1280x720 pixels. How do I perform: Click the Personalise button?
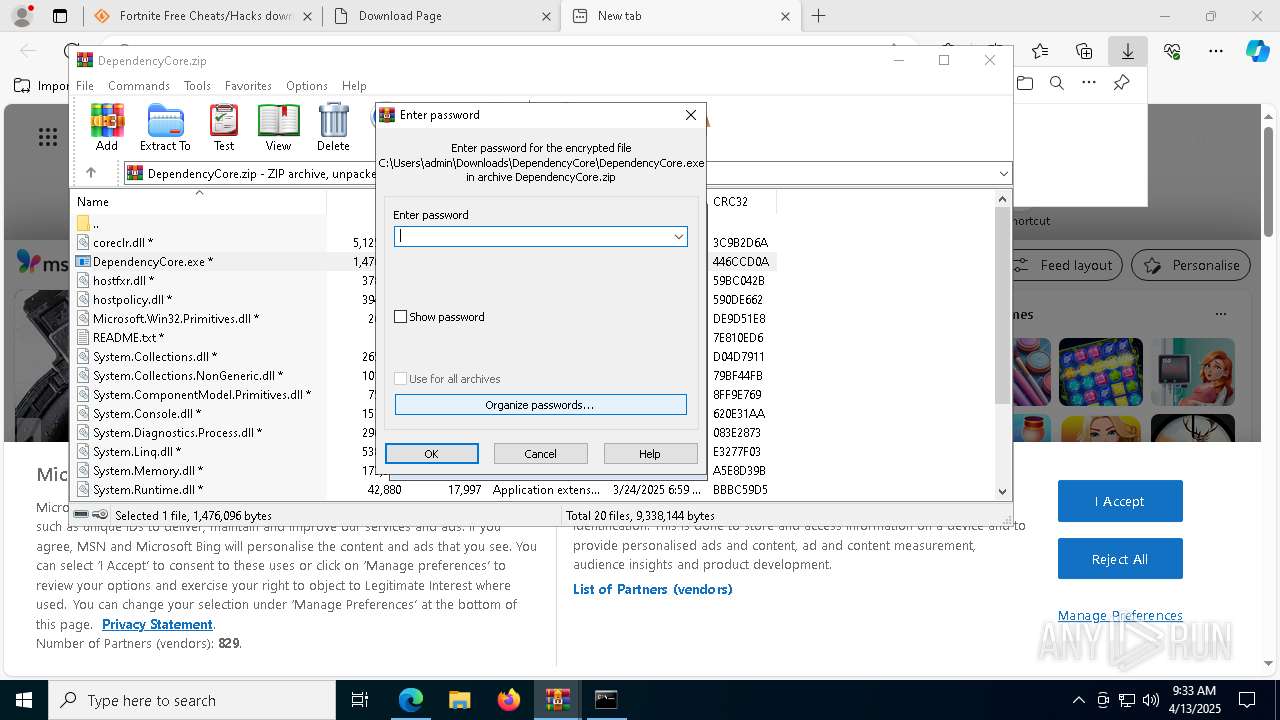(1191, 265)
